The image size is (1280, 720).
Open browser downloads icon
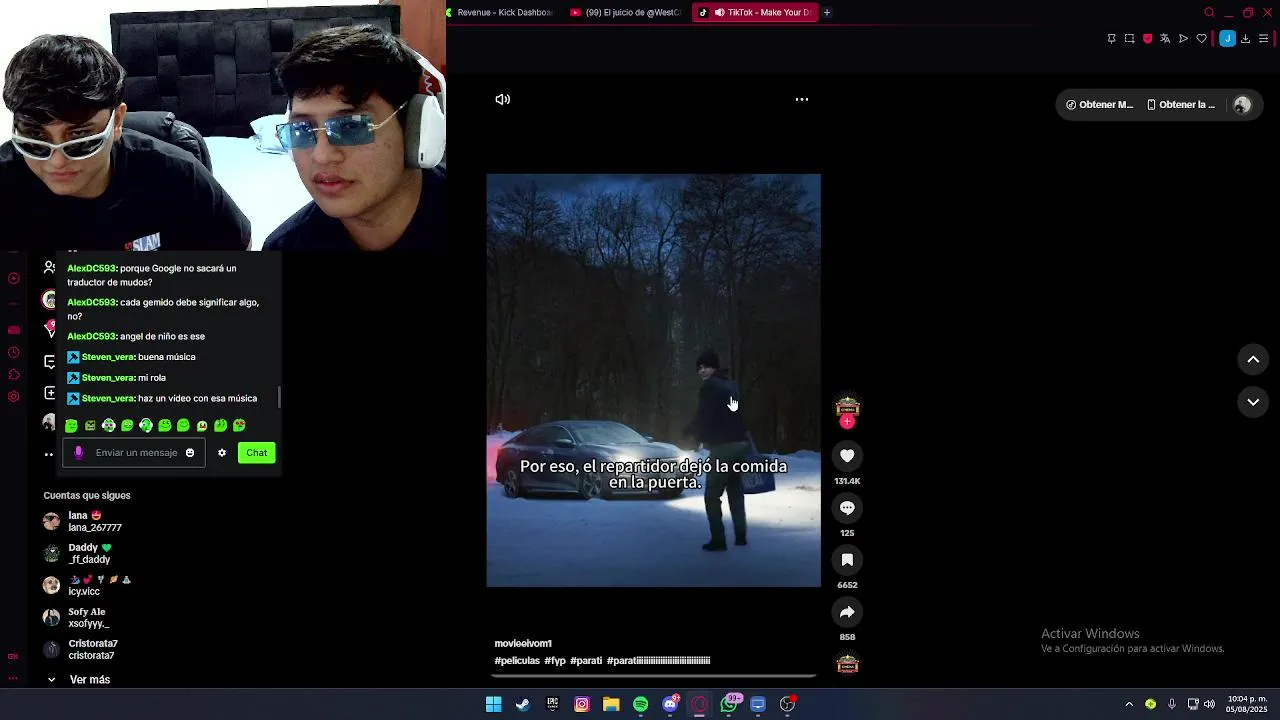(1245, 38)
